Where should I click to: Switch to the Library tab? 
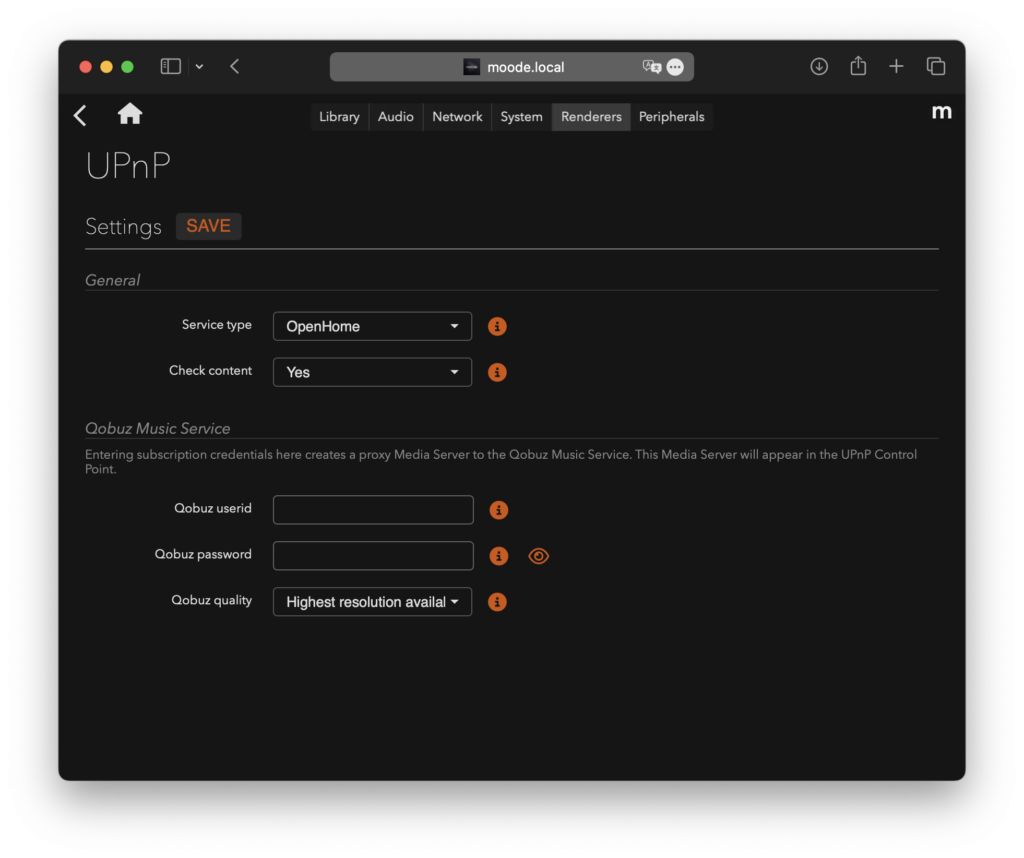[339, 117]
